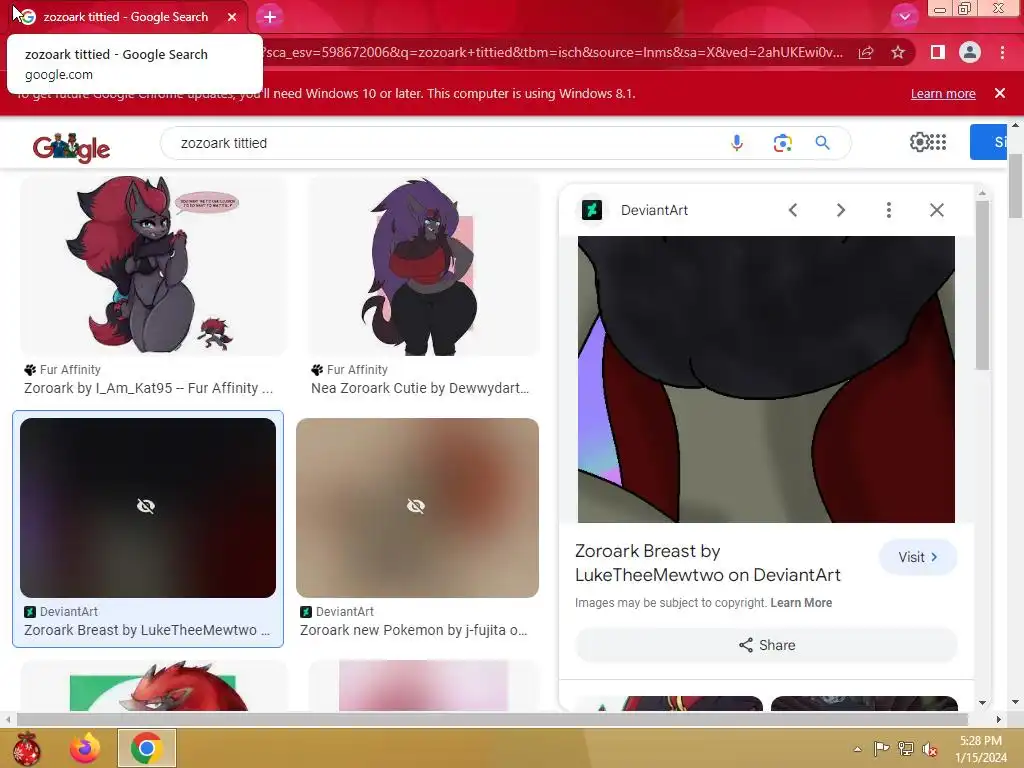This screenshot has height=768, width=1024.
Task: Open the ornament Start button
Action: click(27, 748)
